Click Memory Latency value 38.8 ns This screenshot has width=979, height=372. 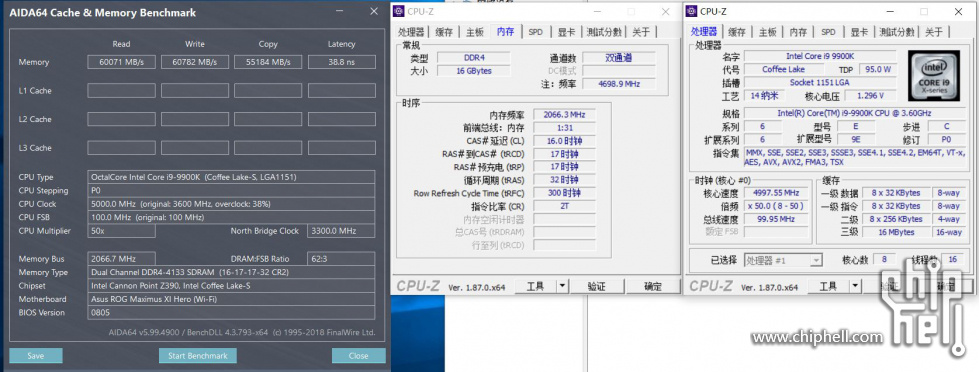point(342,62)
